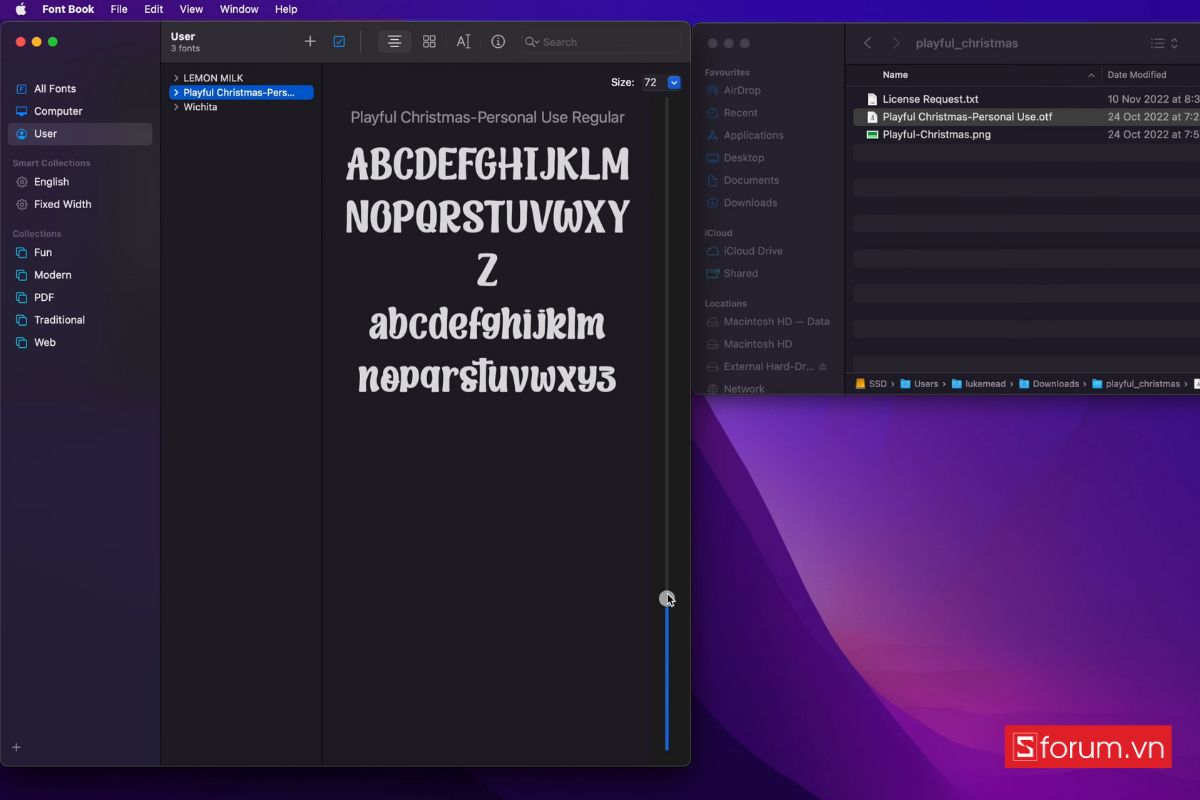Select All Fonts in the sidebar
The width and height of the screenshot is (1200, 800).
80,89
